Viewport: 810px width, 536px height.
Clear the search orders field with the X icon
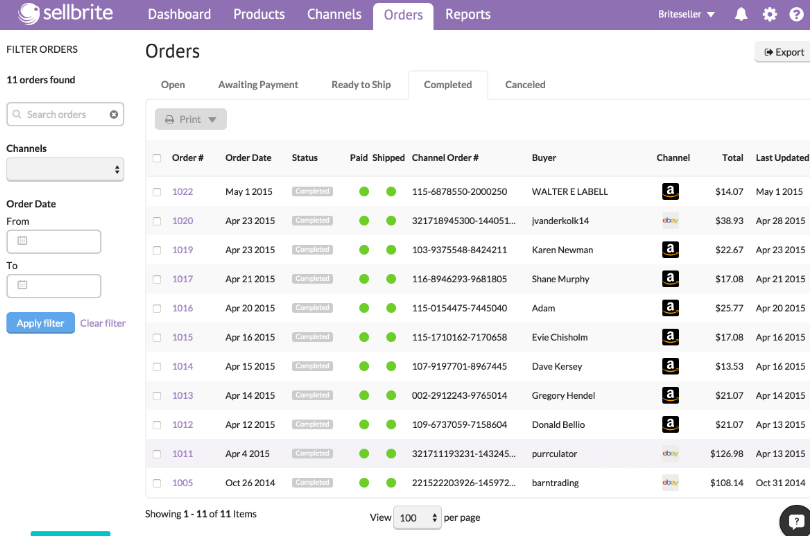tap(114, 115)
